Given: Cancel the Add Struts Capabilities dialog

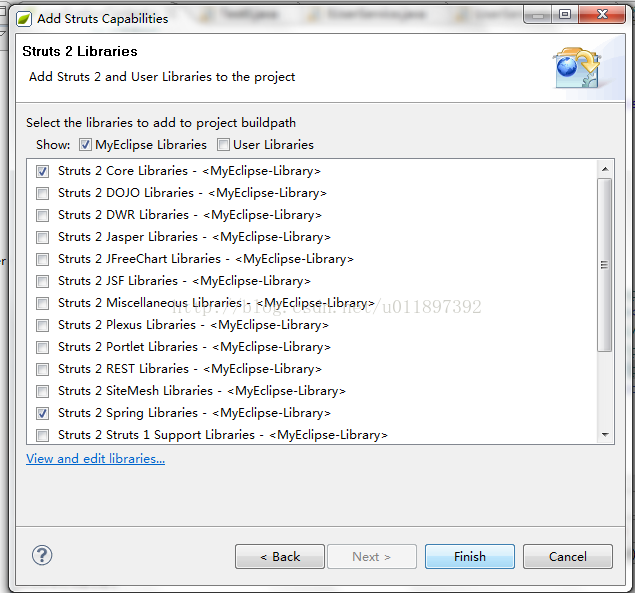Looking at the screenshot, I should click(568, 557).
